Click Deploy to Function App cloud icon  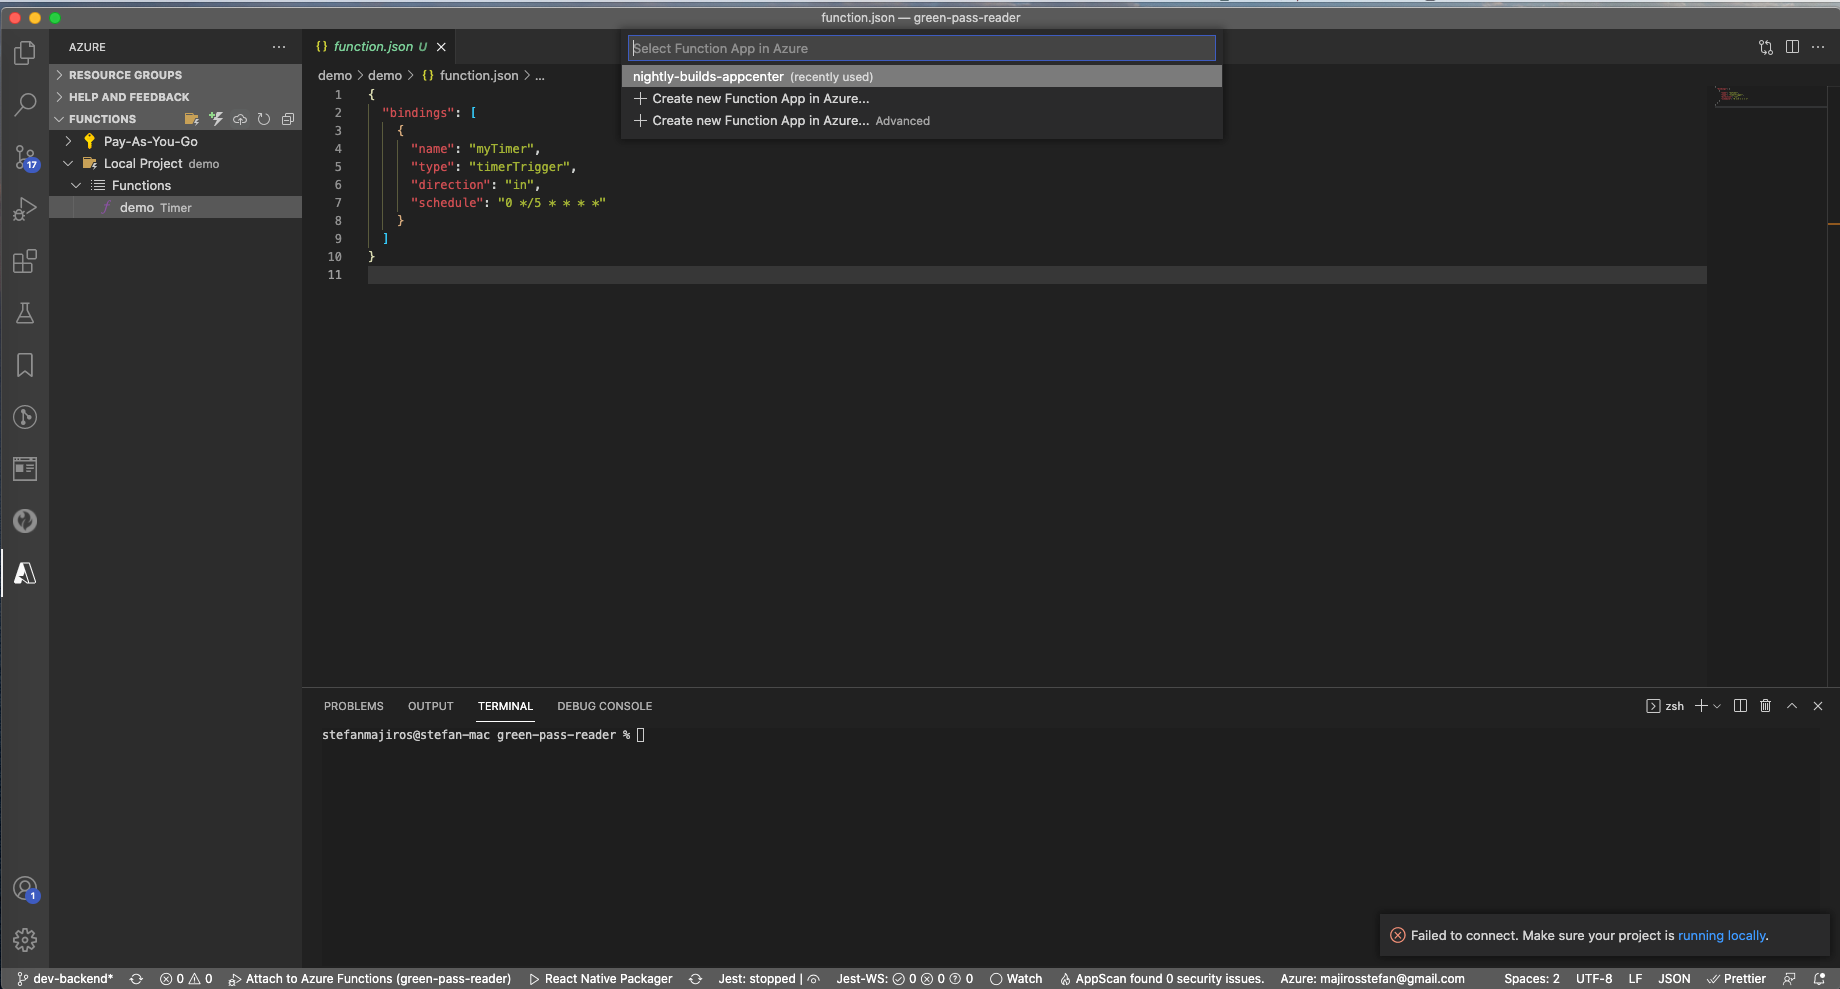click(240, 119)
